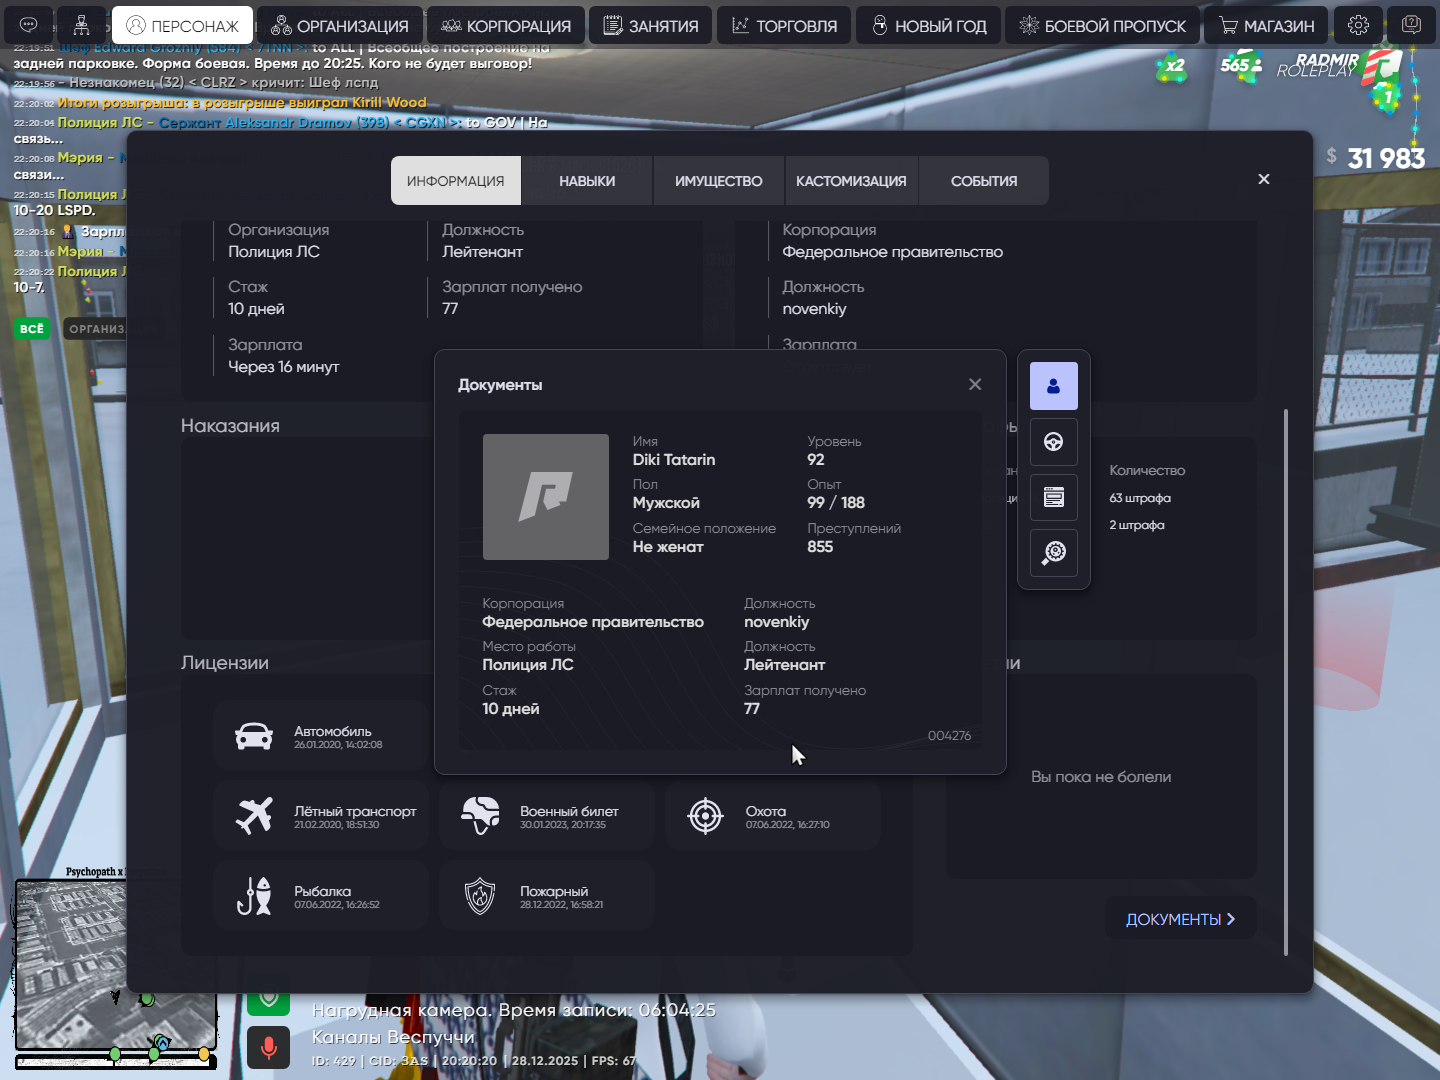Open the ИМУЩЕСТВО tab
The width and height of the screenshot is (1440, 1080).
click(x=718, y=181)
